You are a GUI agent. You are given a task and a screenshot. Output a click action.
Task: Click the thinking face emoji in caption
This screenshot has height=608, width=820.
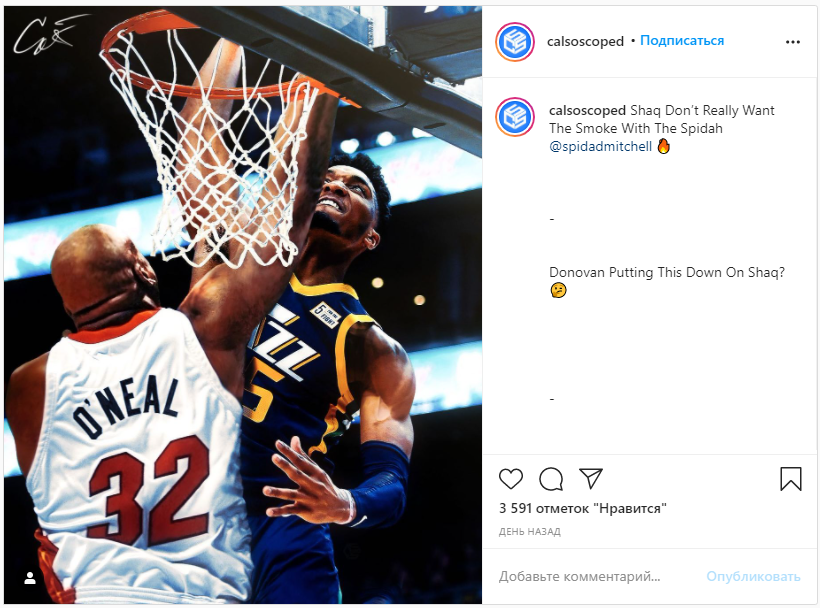point(559,290)
